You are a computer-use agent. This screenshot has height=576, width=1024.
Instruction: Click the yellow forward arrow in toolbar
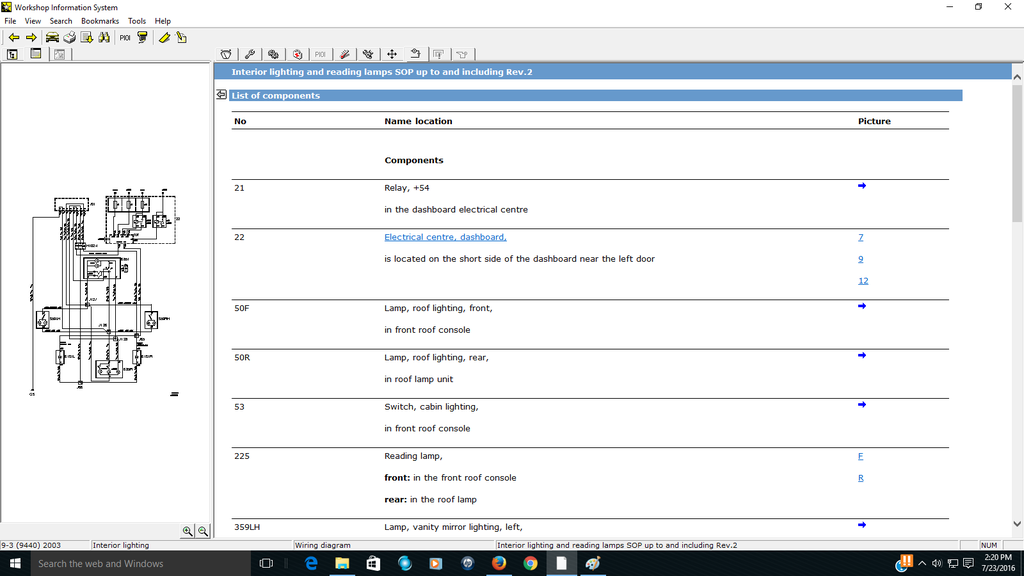pyautogui.click(x=31, y=37)
